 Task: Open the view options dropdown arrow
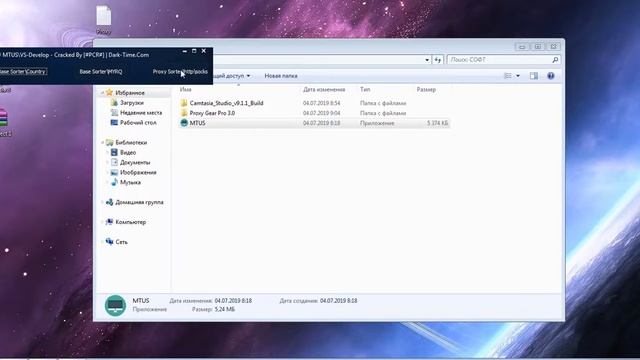pos(518,76)
